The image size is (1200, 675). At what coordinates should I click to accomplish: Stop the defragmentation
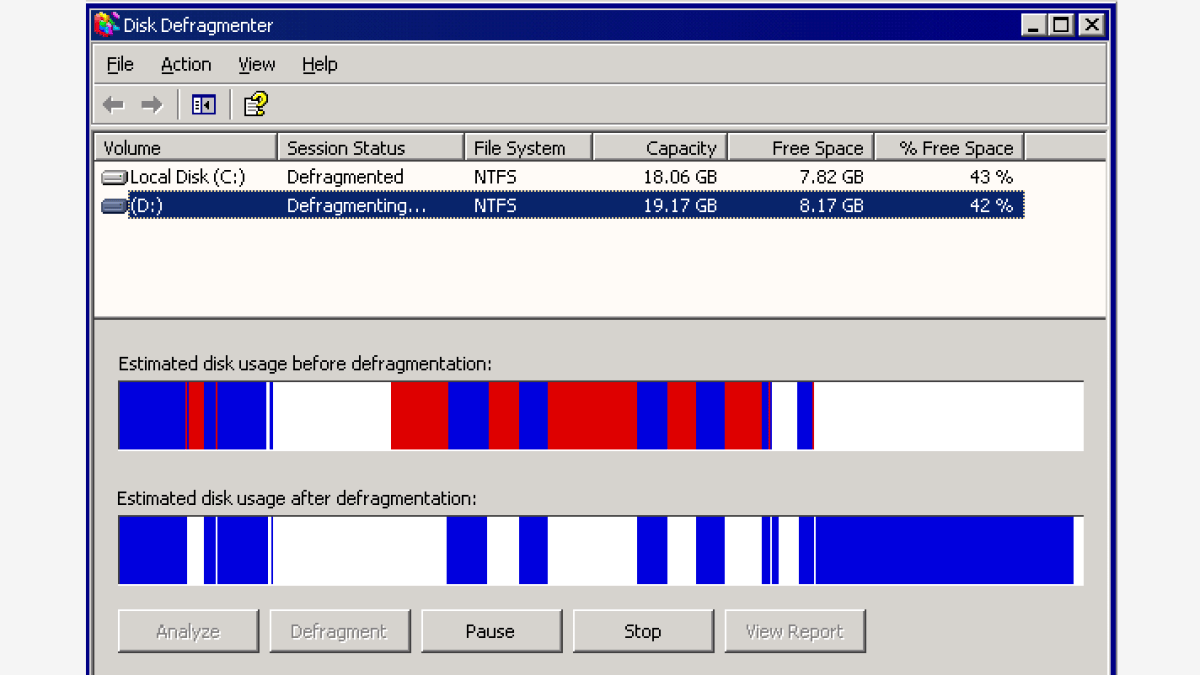[x=643, y=631]
